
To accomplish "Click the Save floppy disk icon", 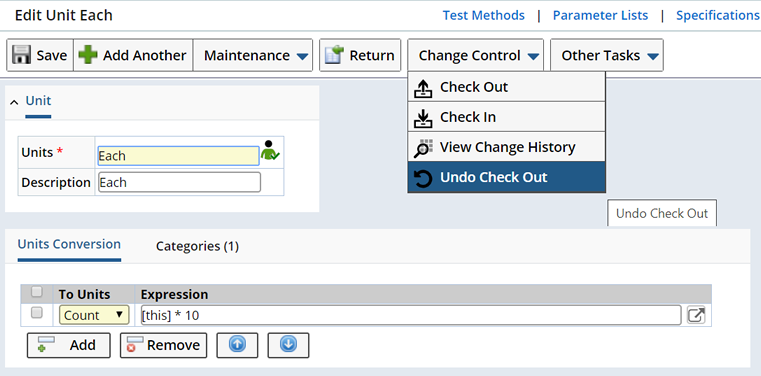I will [x=21, y=55].
